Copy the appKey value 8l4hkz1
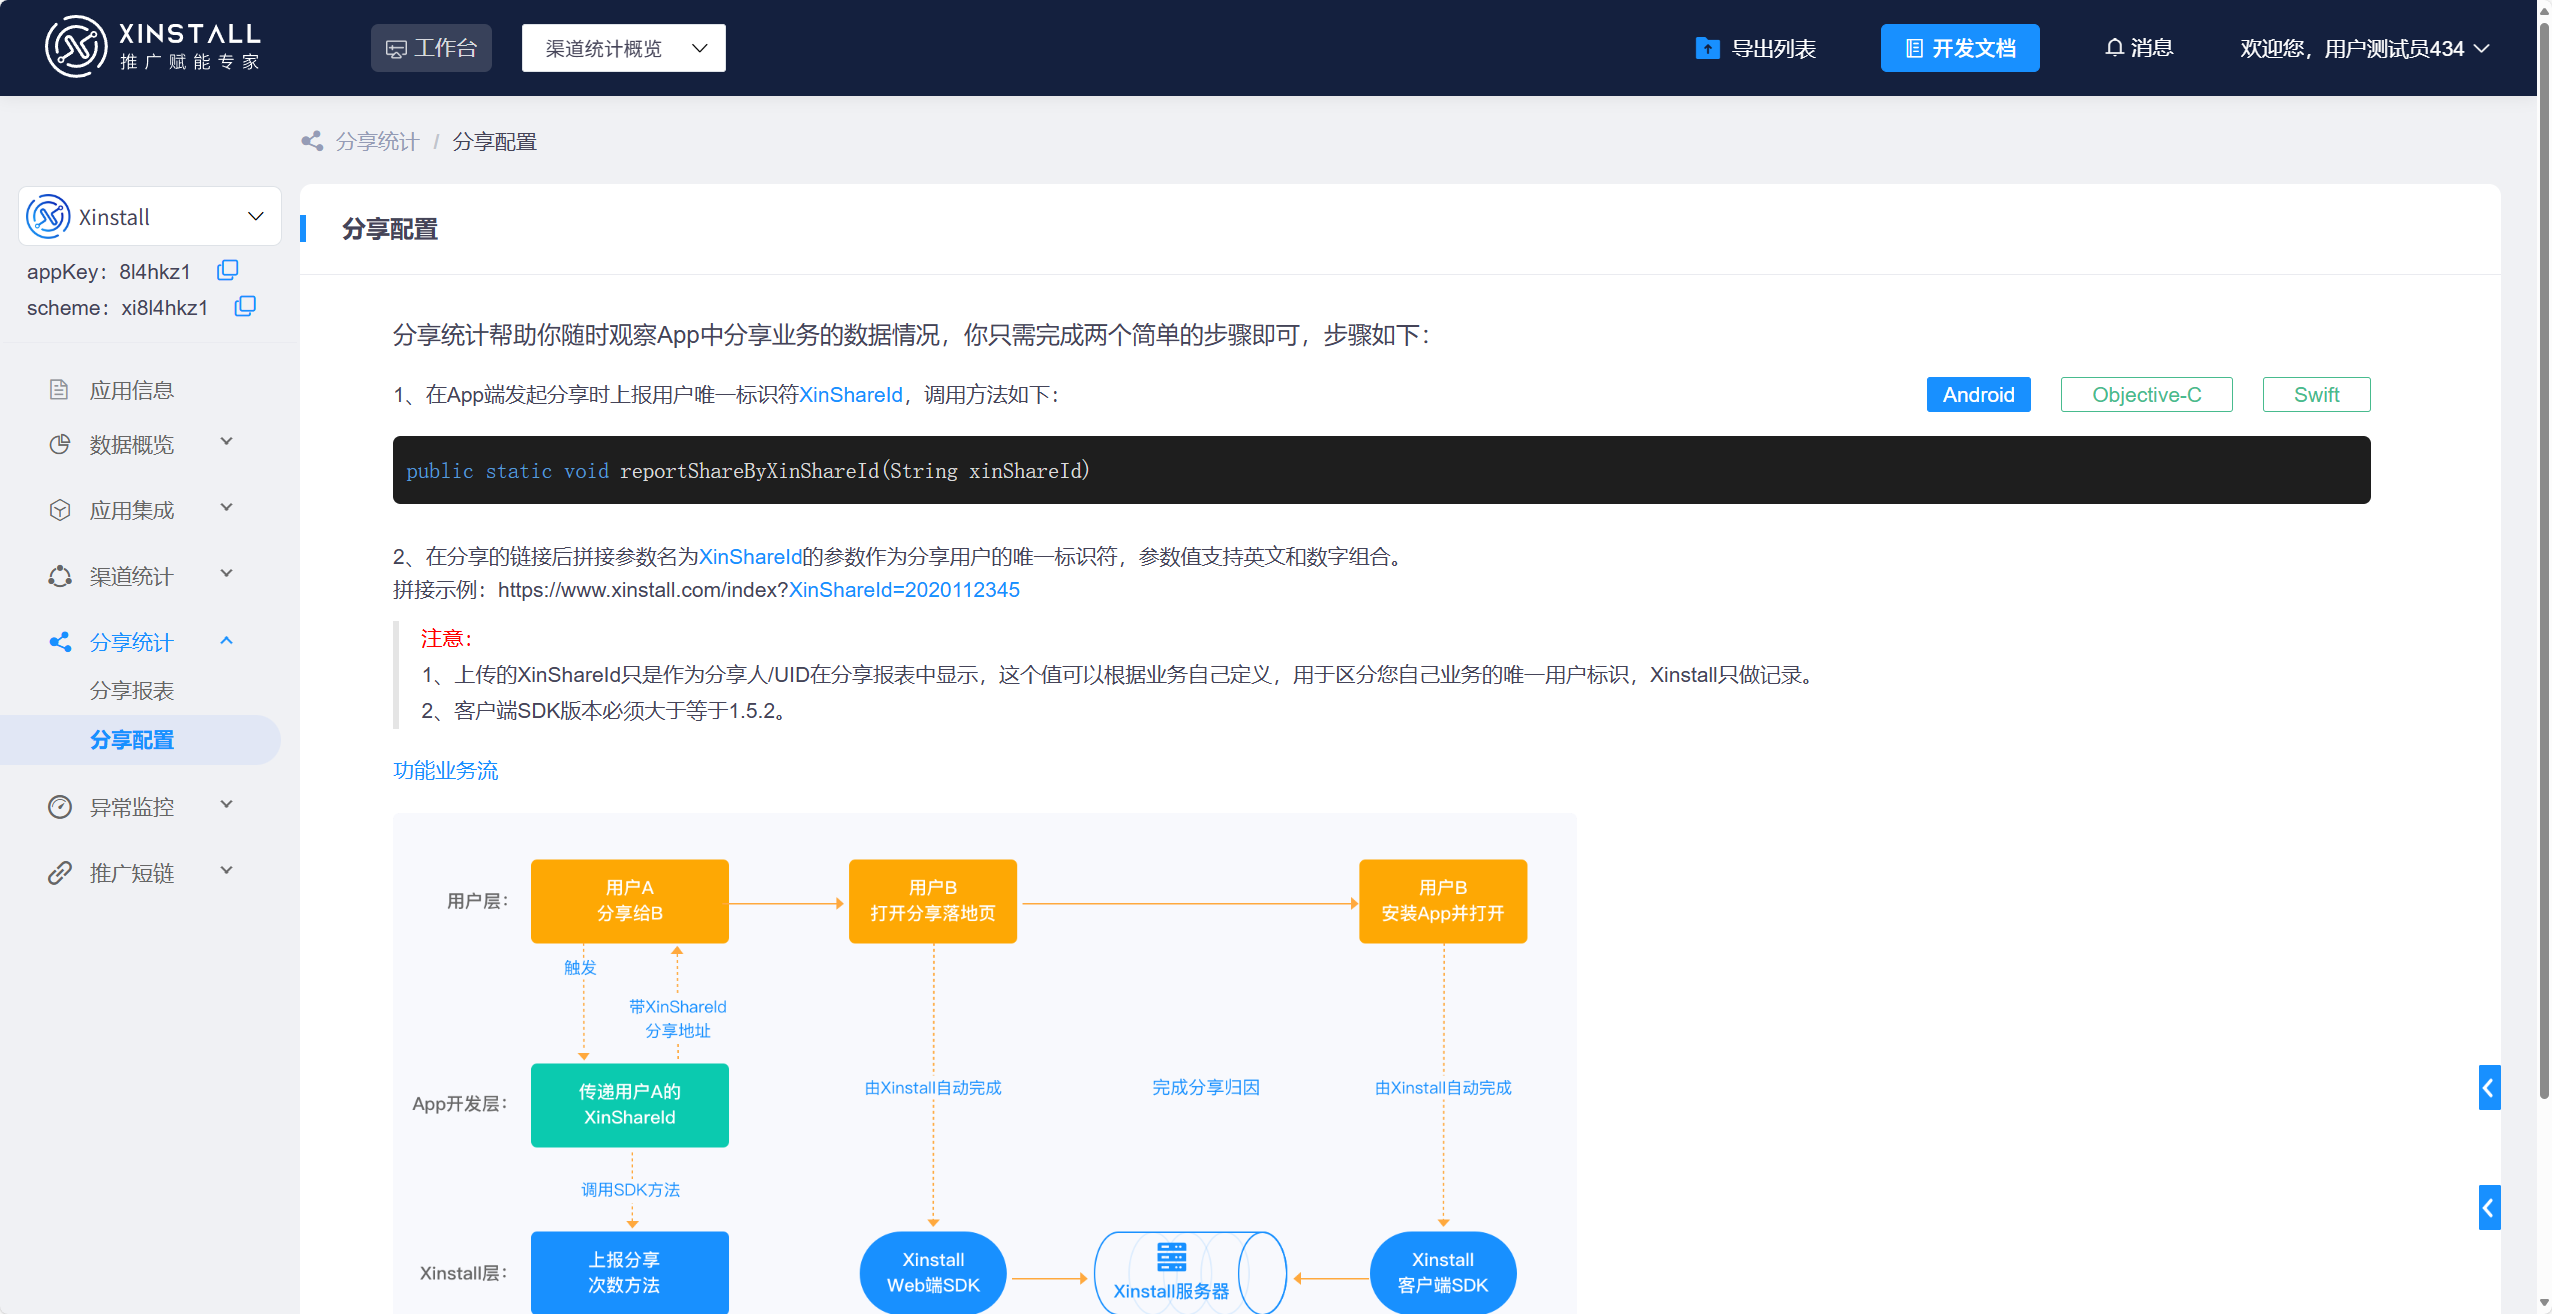 tap(227, 269)
